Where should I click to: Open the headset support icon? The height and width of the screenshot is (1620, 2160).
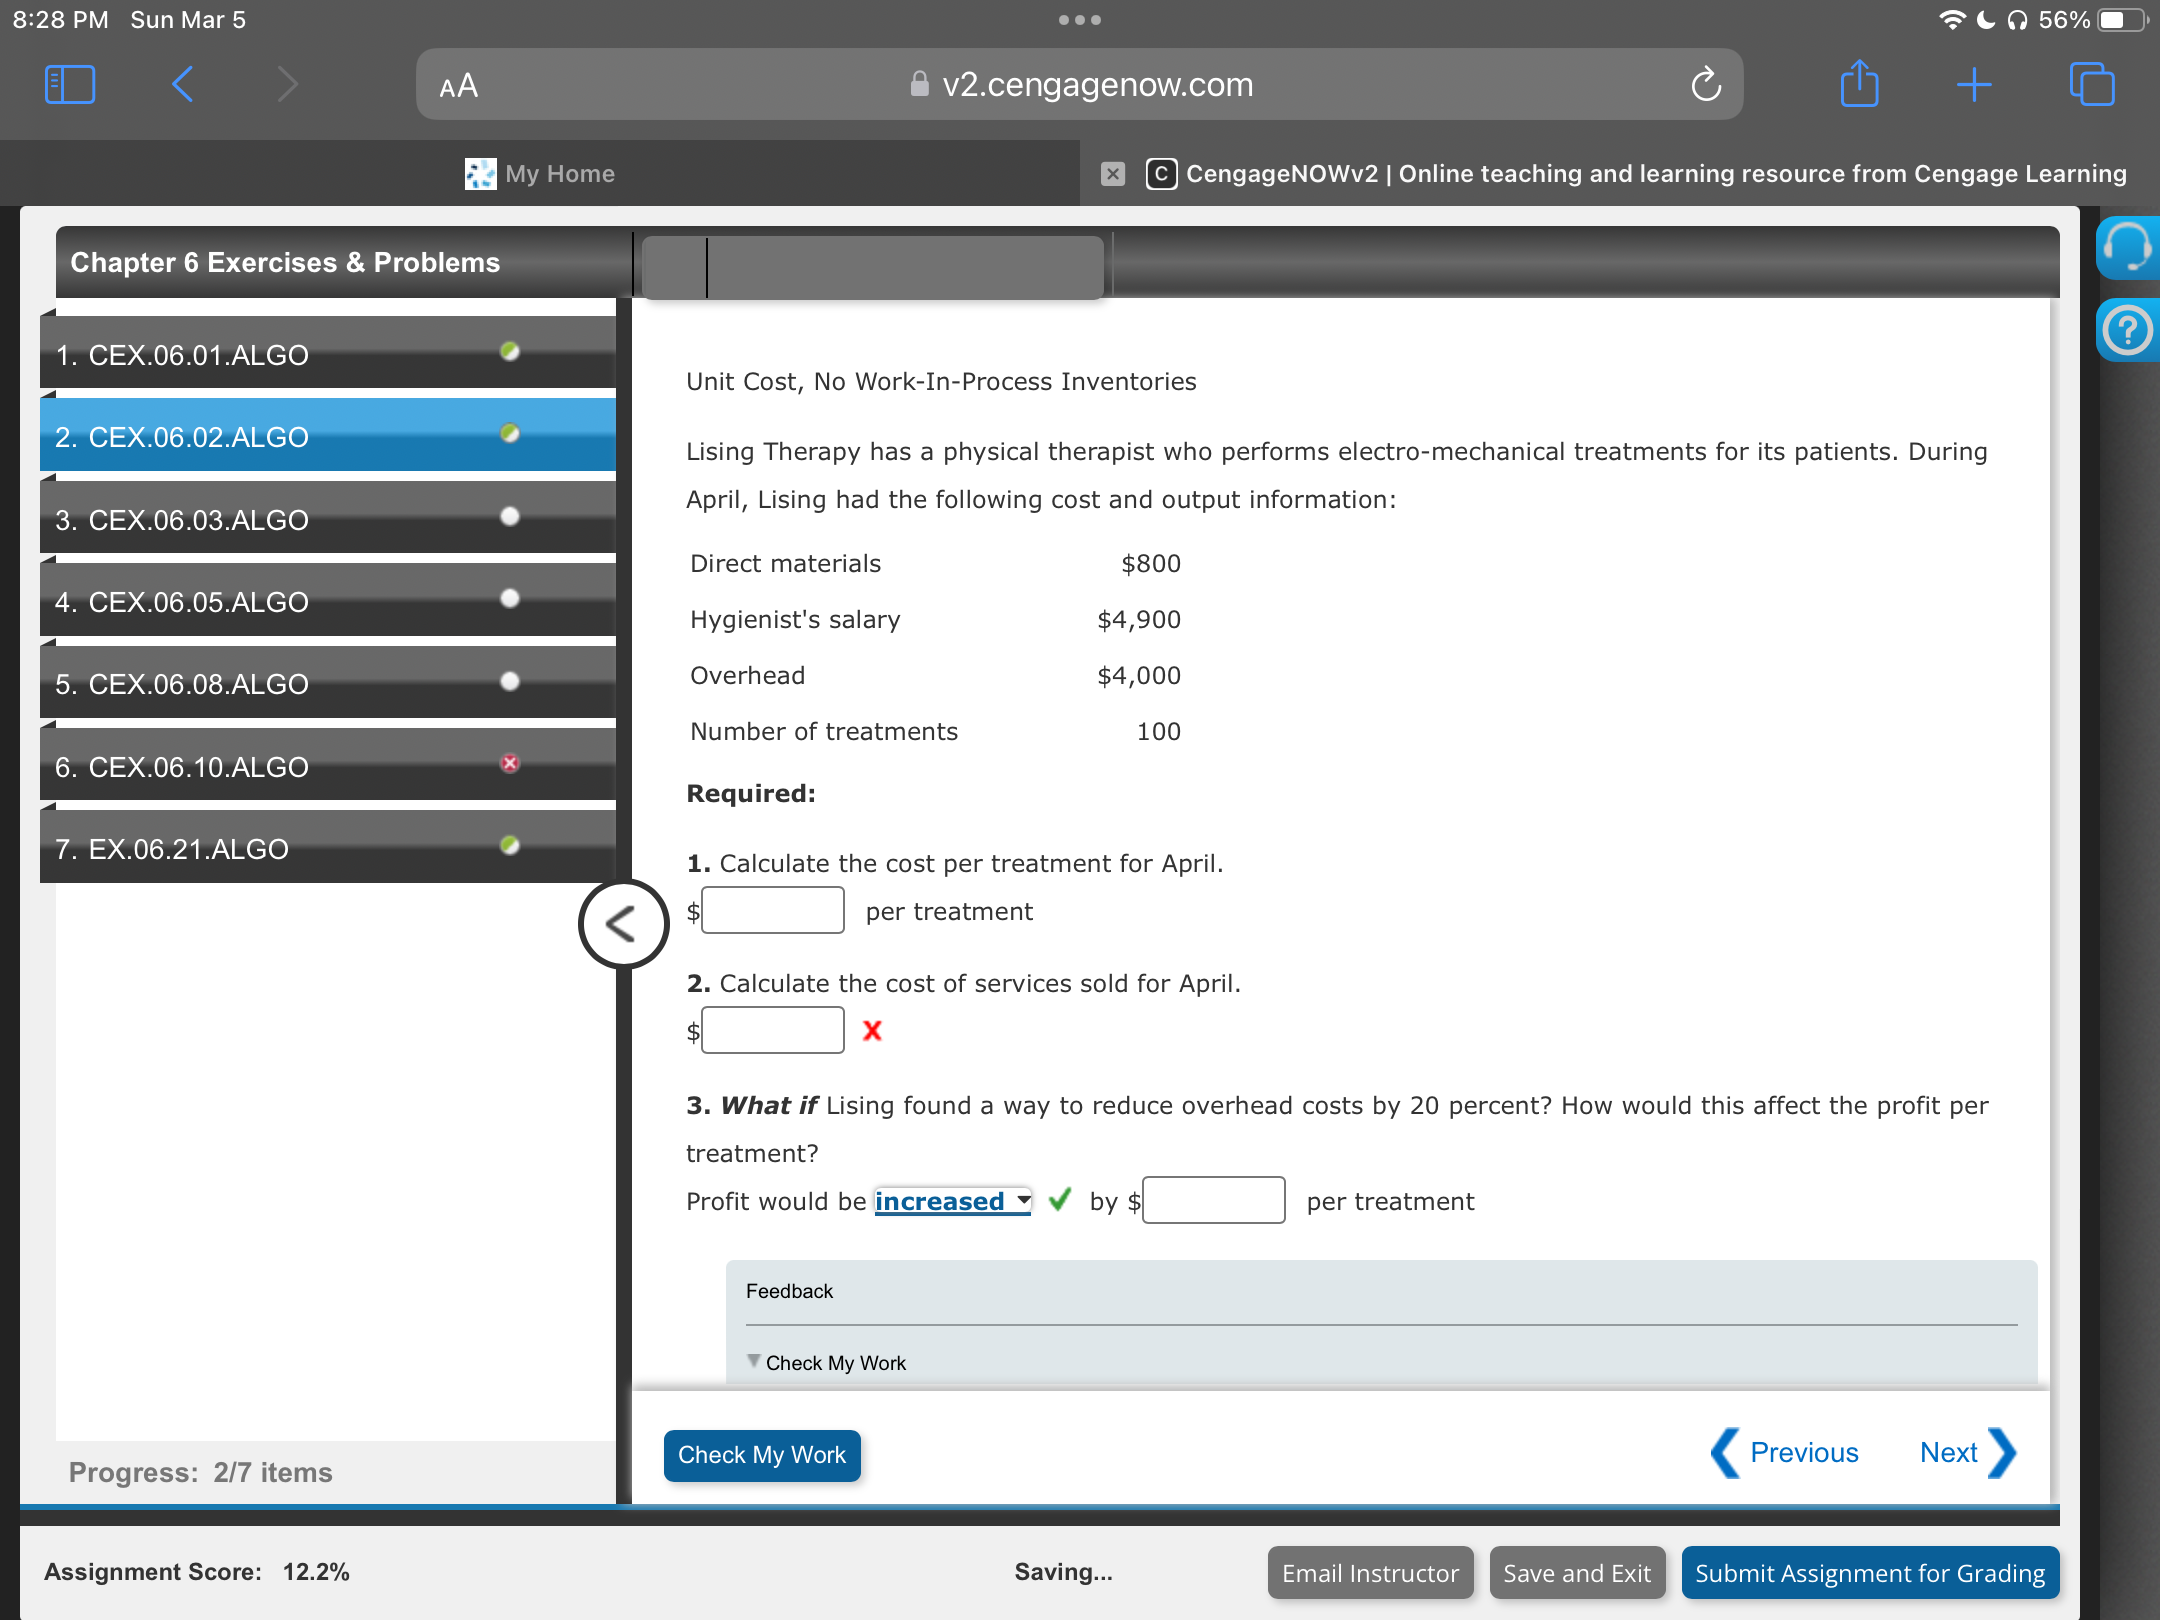tap(2126, 247)
